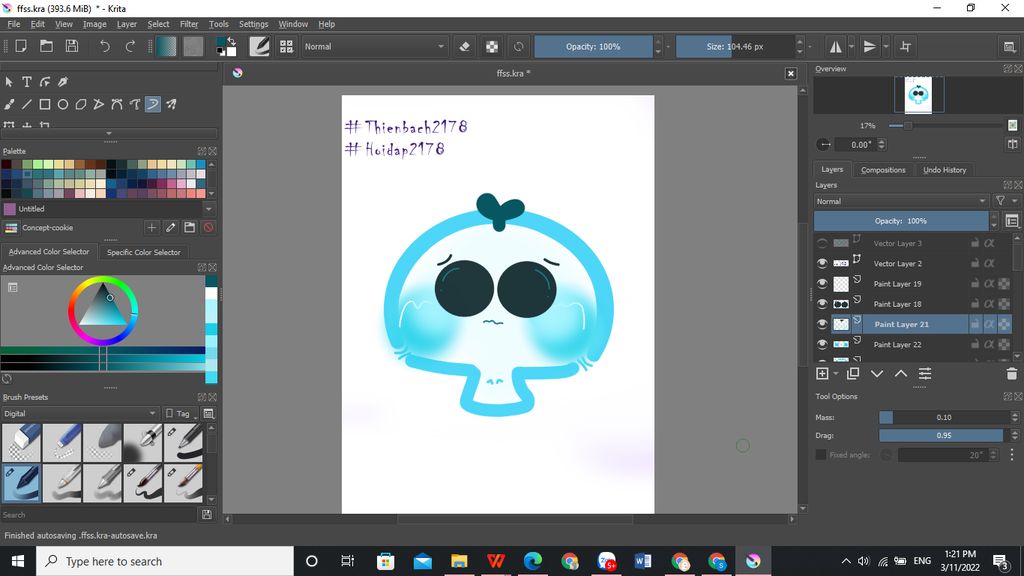Select the Rectangle tool

[x=45, y=104]
